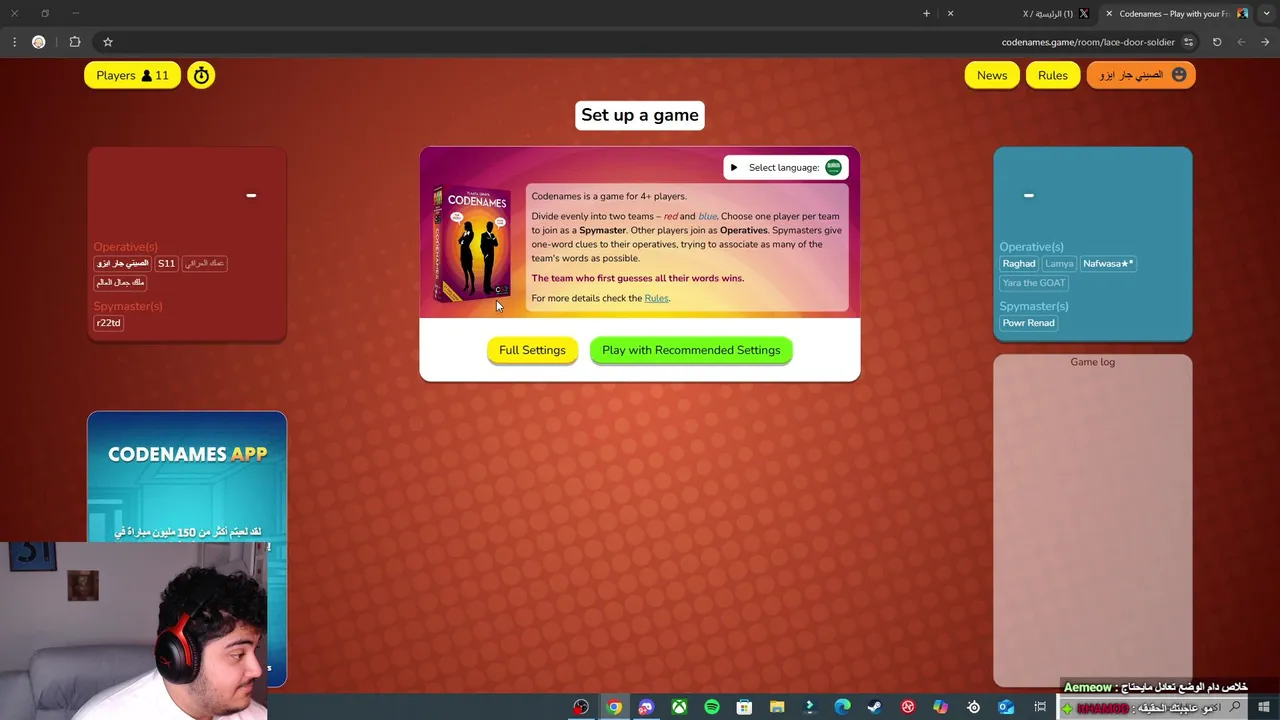The image size is (1280, 720).
Task: Open File Explorer from the taskbar
Action: (x=777, y=707)
